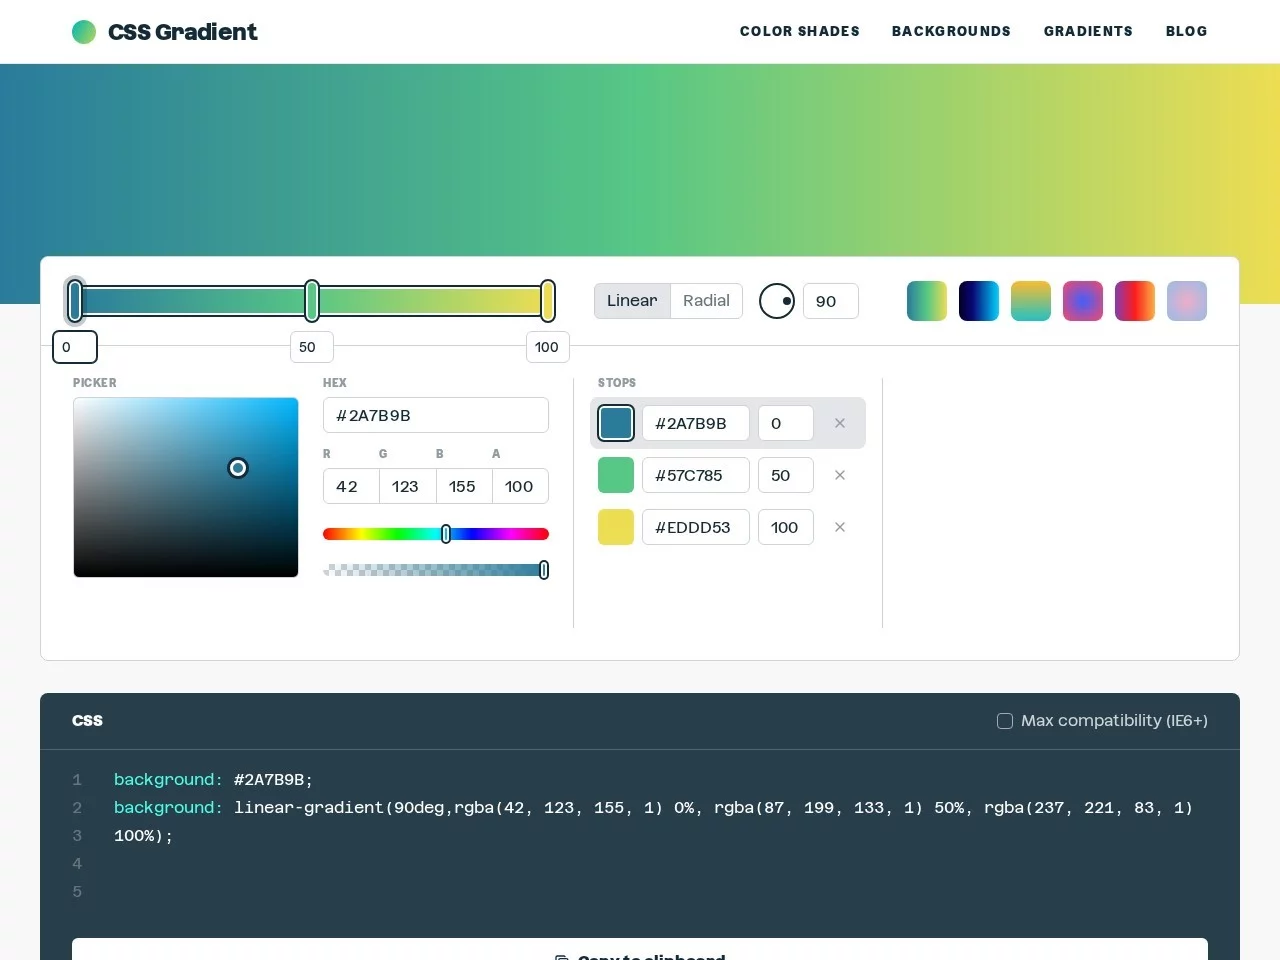Select the pink preset gradient
The height and width of the screenshot is (960, 1280).
1187,301
